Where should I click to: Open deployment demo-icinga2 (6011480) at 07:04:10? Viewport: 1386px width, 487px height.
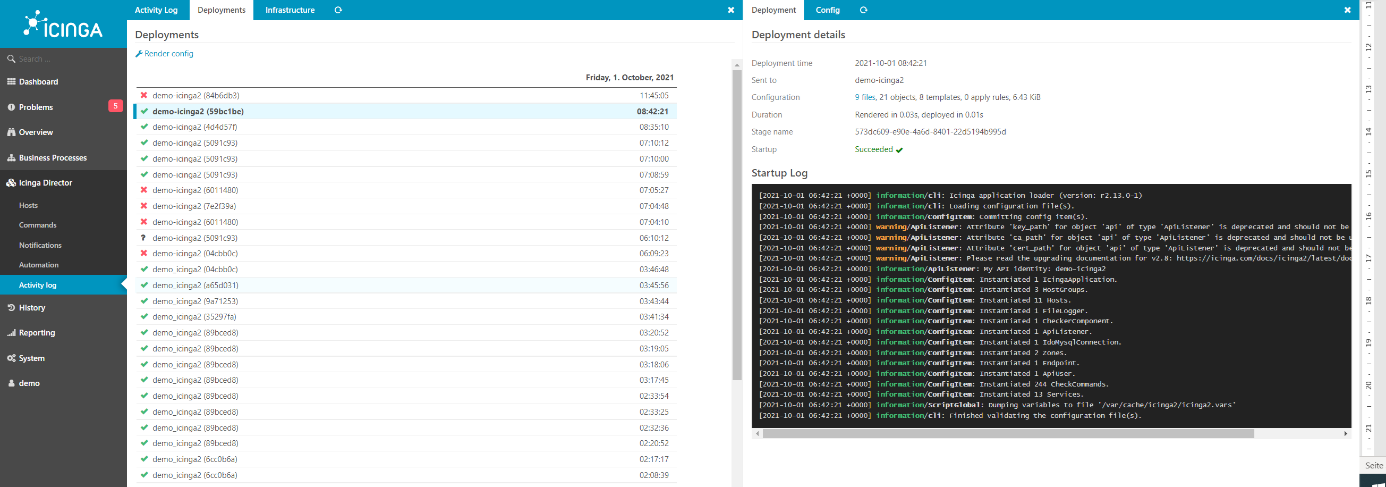click(404, 222)
